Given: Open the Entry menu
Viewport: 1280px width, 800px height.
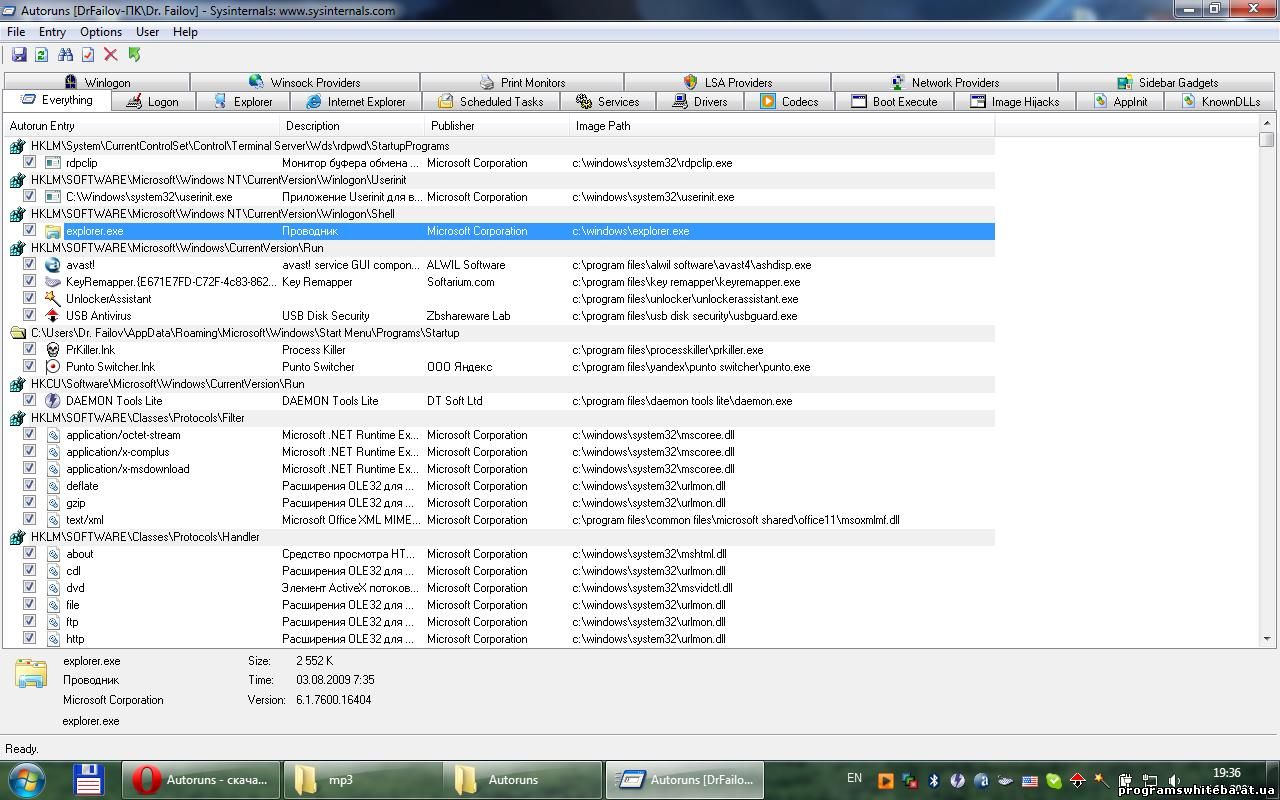Looking at the screenshot, I should coord(52,32).
